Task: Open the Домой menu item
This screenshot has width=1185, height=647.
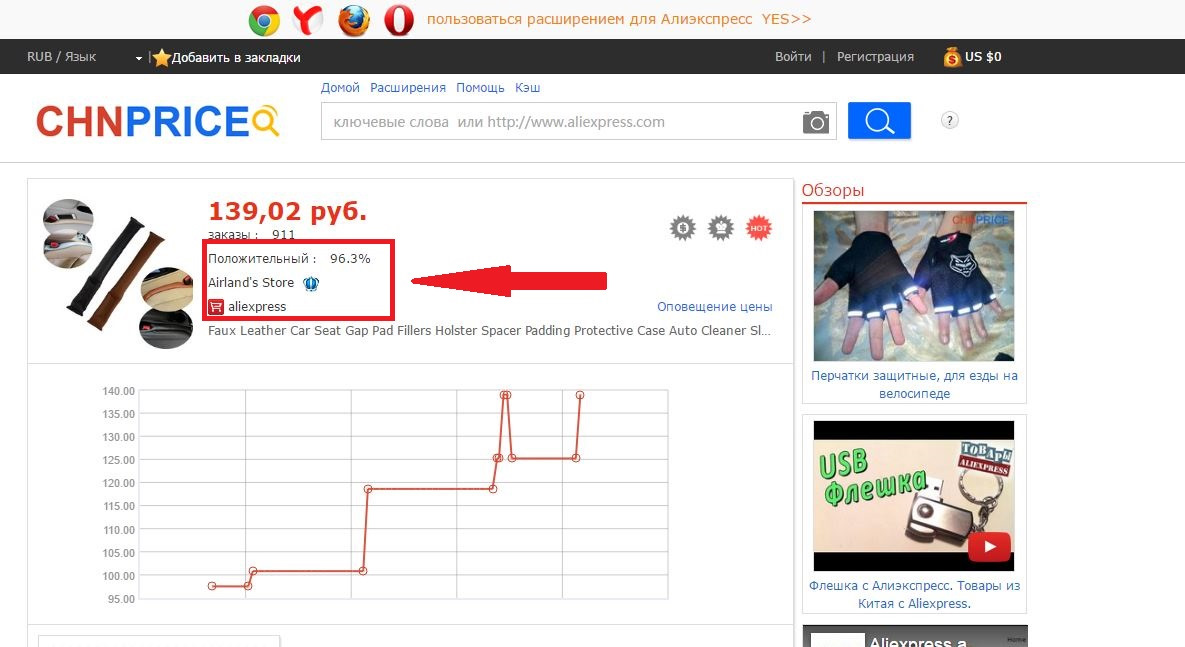Action: (x=340, y=88)
